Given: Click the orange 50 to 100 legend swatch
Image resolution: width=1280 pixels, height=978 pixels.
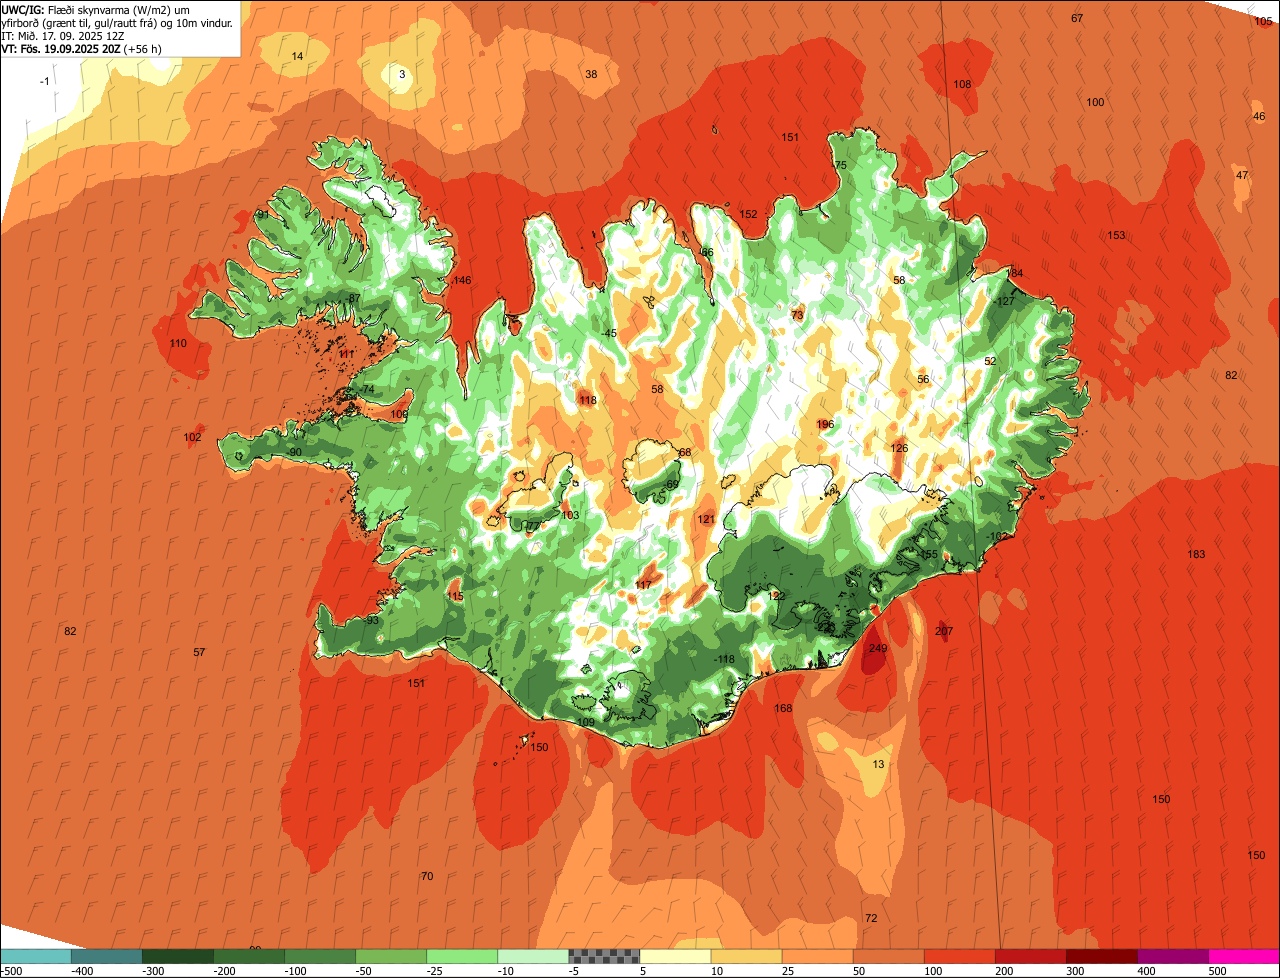Looking at the screenshot, I should click(x=888, y=956).
